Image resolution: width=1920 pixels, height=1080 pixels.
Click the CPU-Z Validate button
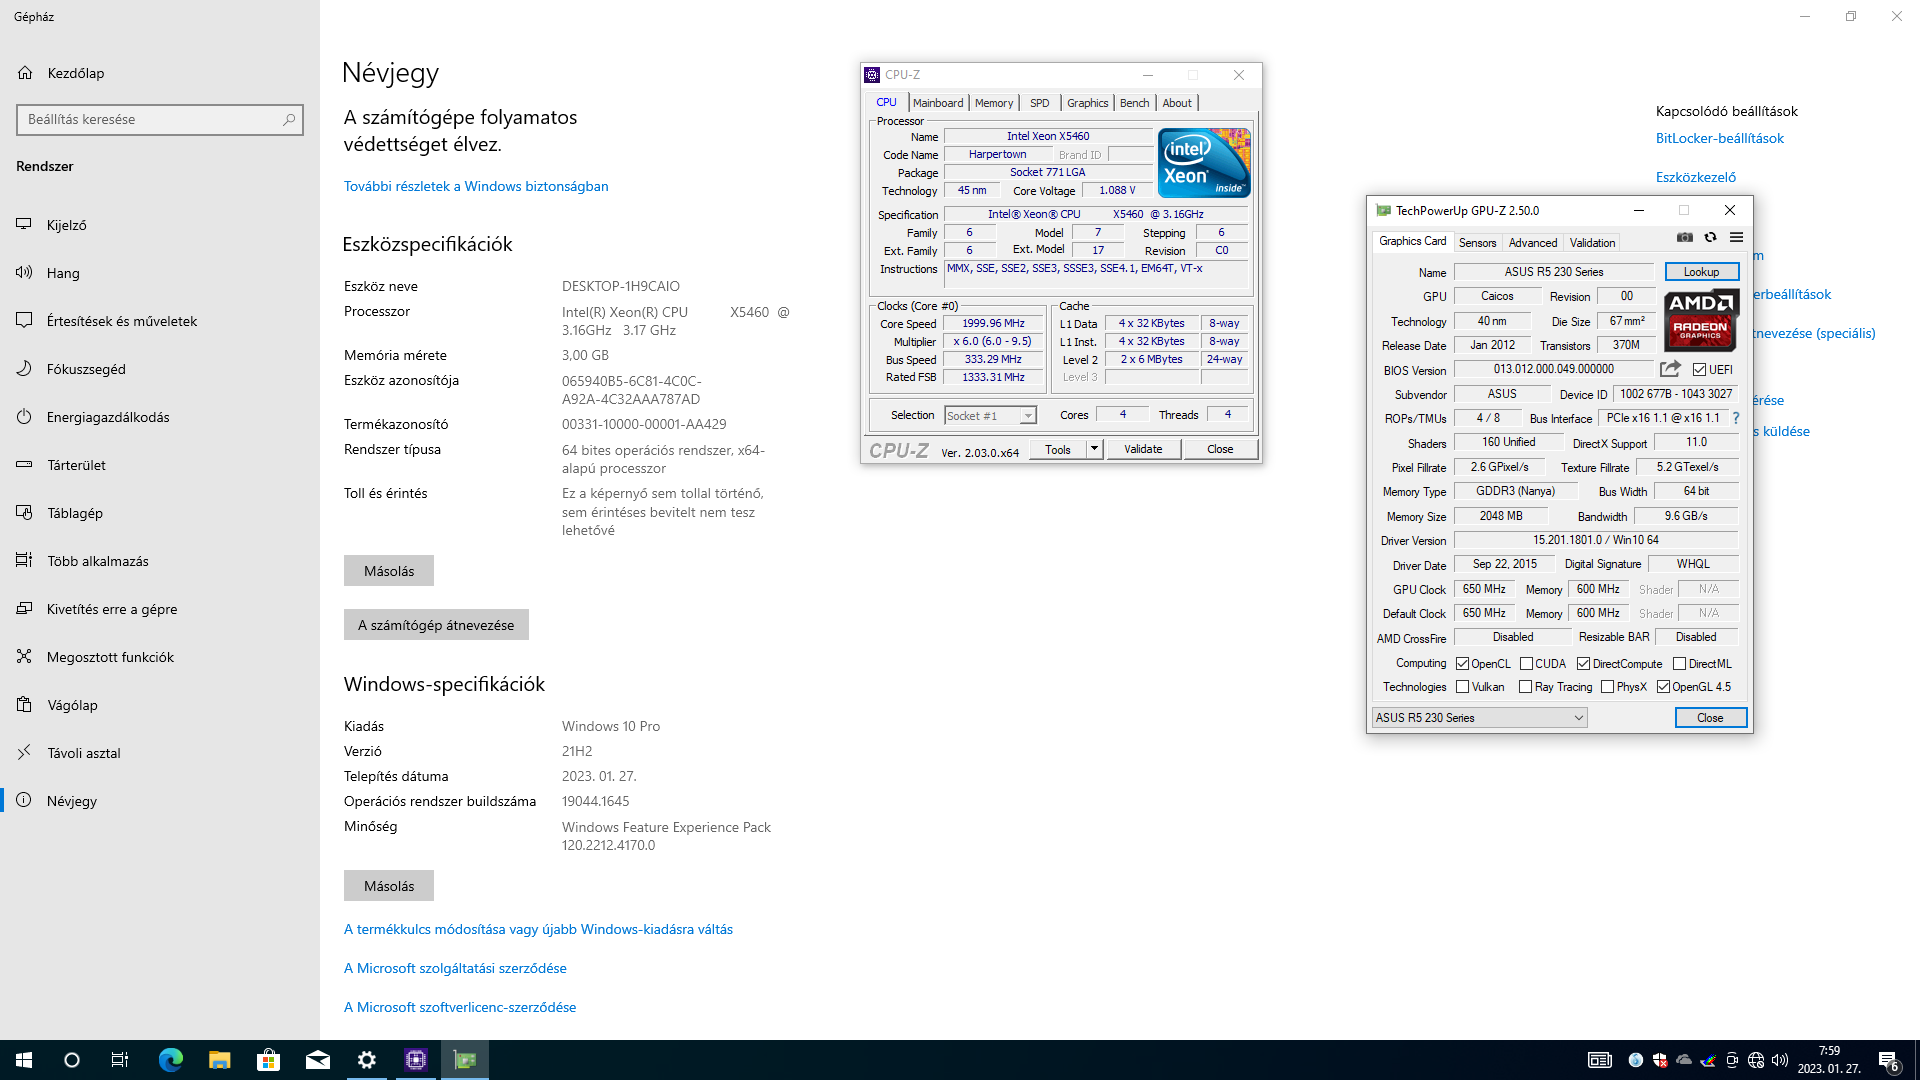pyautogui.click(x=1143, y=449)
